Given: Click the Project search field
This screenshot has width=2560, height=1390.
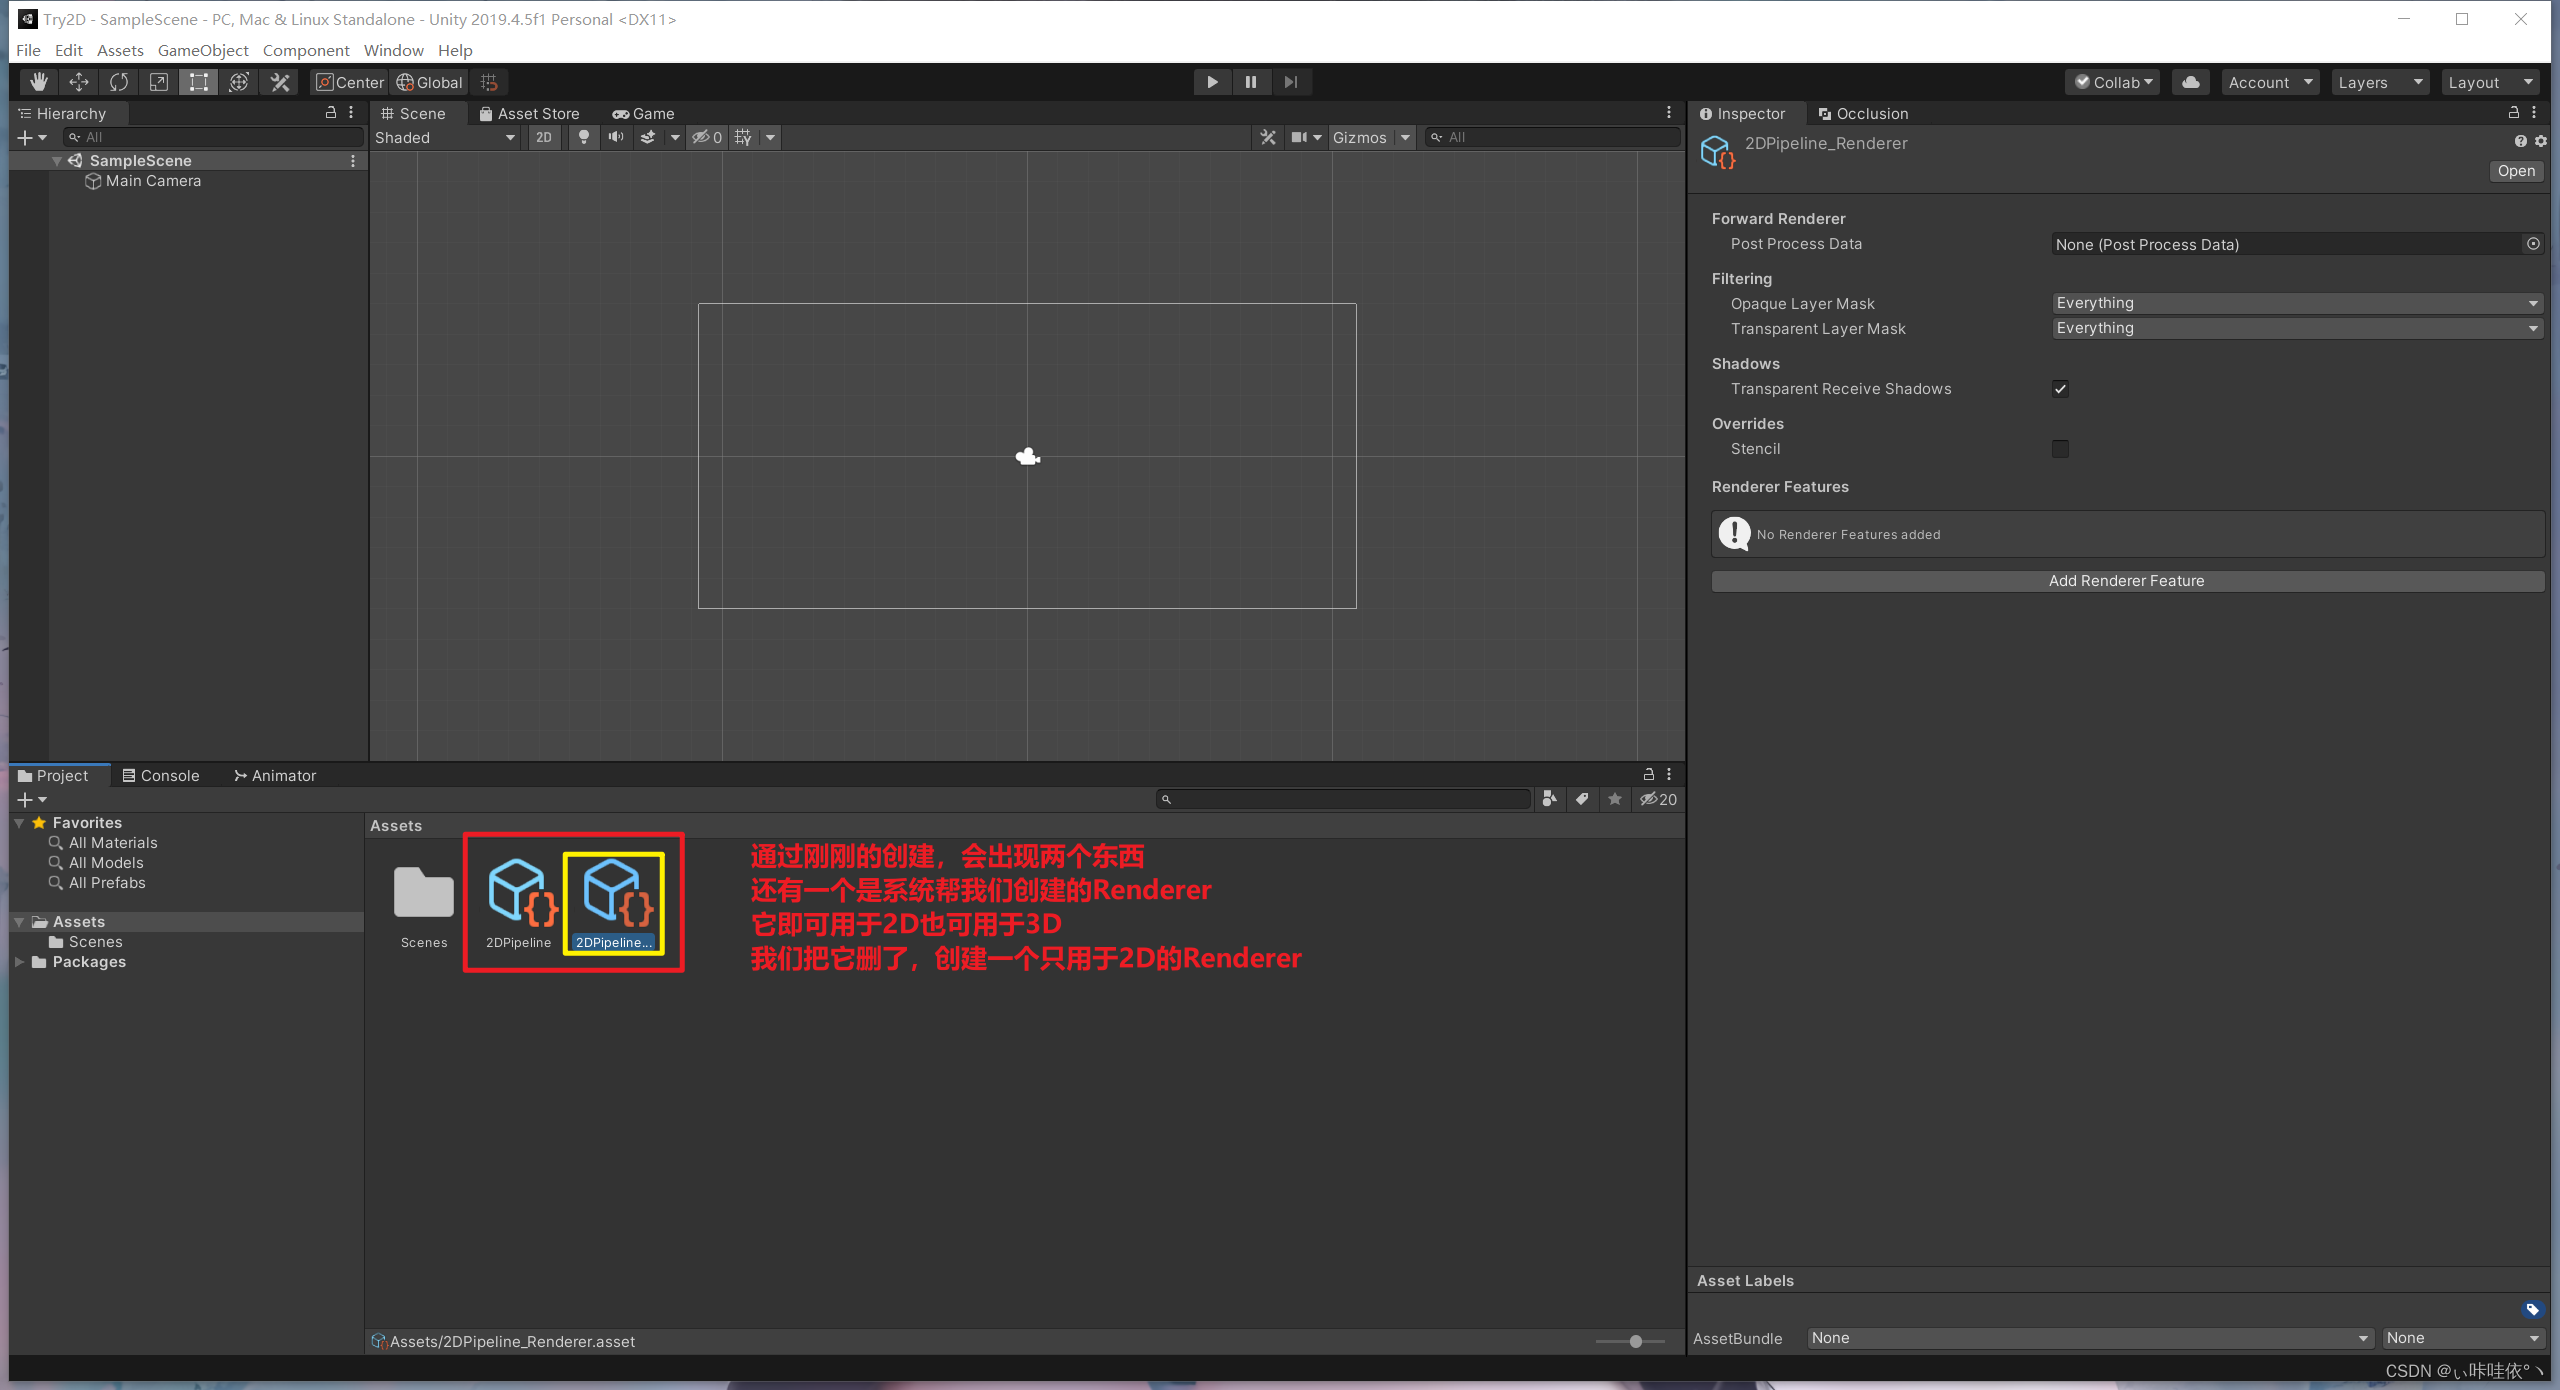Looking at the screenshot, I should pyautogui.click(x=1343, y=799).
